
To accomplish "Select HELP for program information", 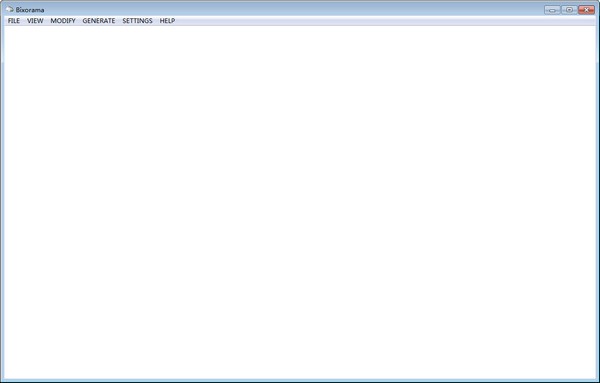I will tap(167, 21).
